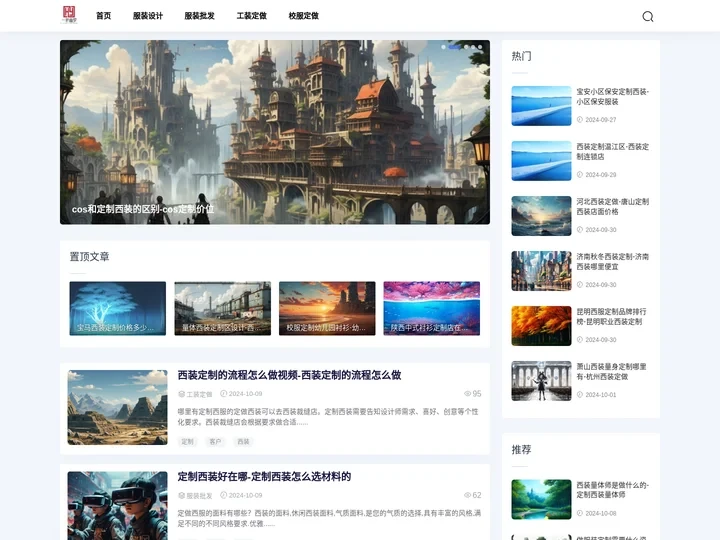720x540 pixels.
Task: Click the 西装 tag chip
Action: 243,442
